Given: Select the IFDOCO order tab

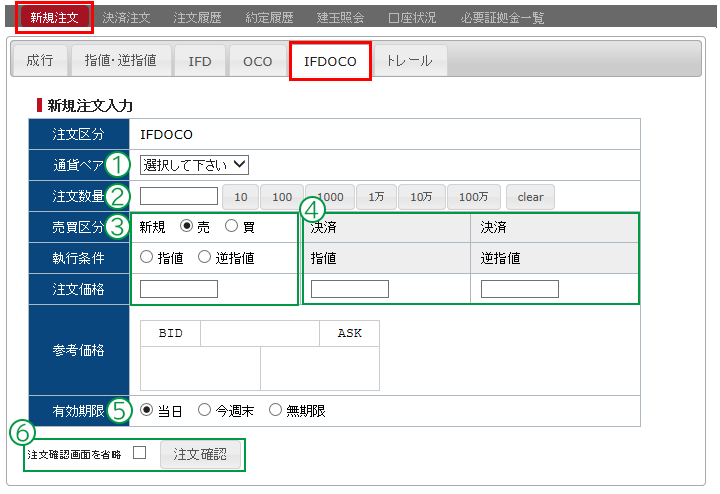Looking at the screenshot, I should click(x=330, y=61).
